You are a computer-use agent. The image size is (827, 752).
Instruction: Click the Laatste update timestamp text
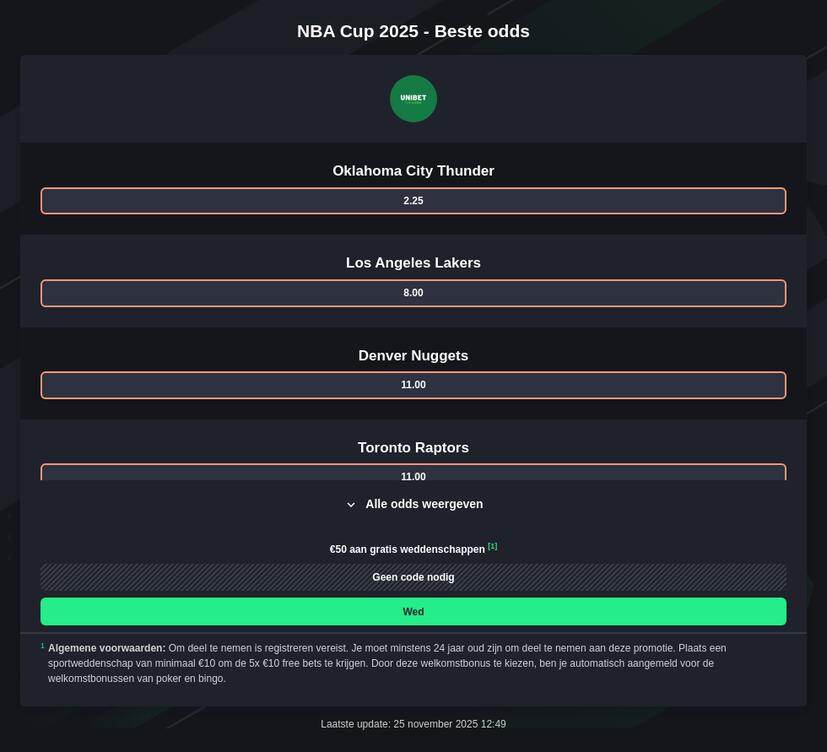tap(413, 723)
